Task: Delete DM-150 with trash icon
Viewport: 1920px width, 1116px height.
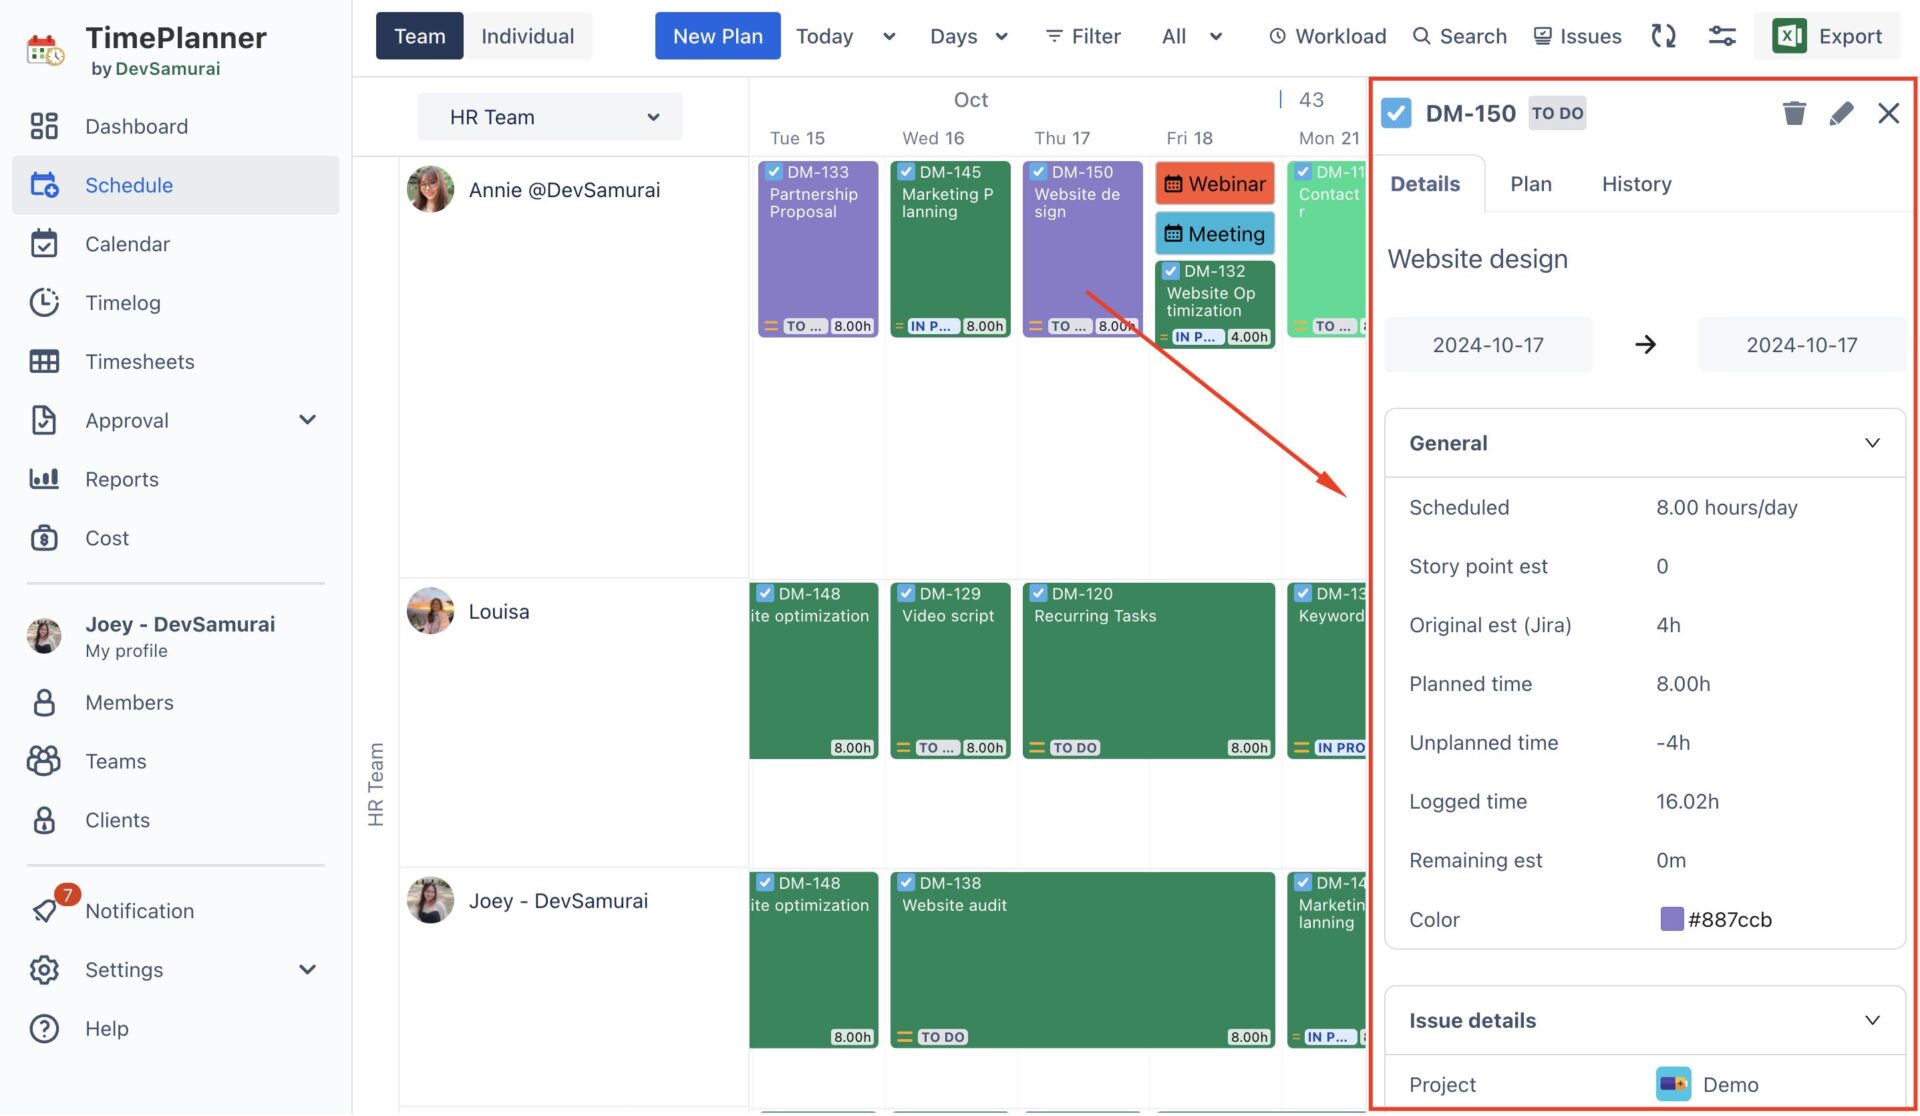Action: 1794,113
